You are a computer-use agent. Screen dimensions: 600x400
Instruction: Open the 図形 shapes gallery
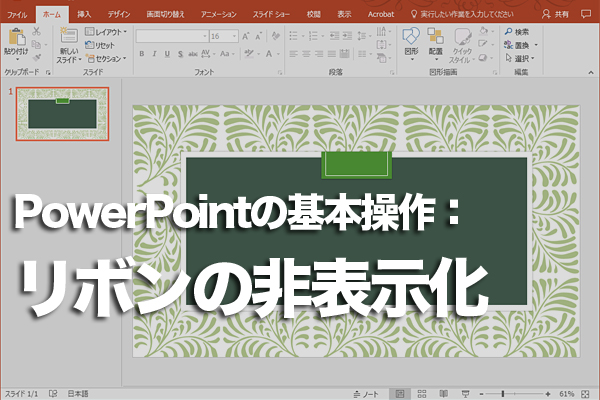click(x=411, y=44)
